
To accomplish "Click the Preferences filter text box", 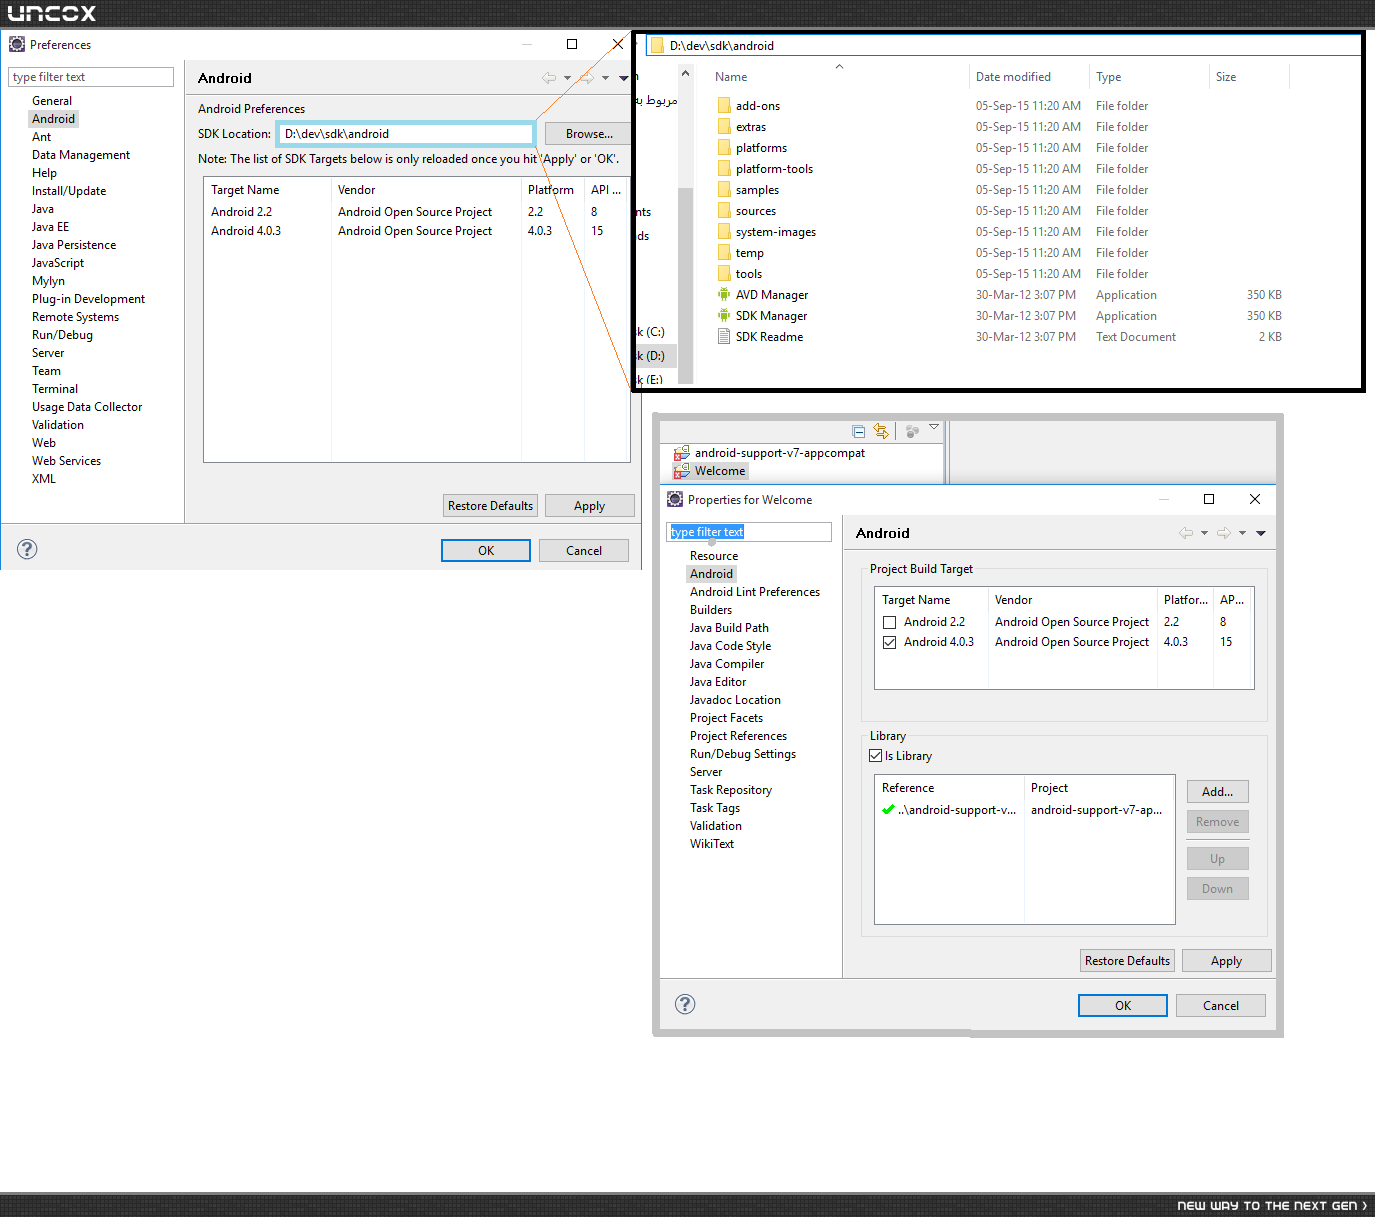I will [91, 77].
